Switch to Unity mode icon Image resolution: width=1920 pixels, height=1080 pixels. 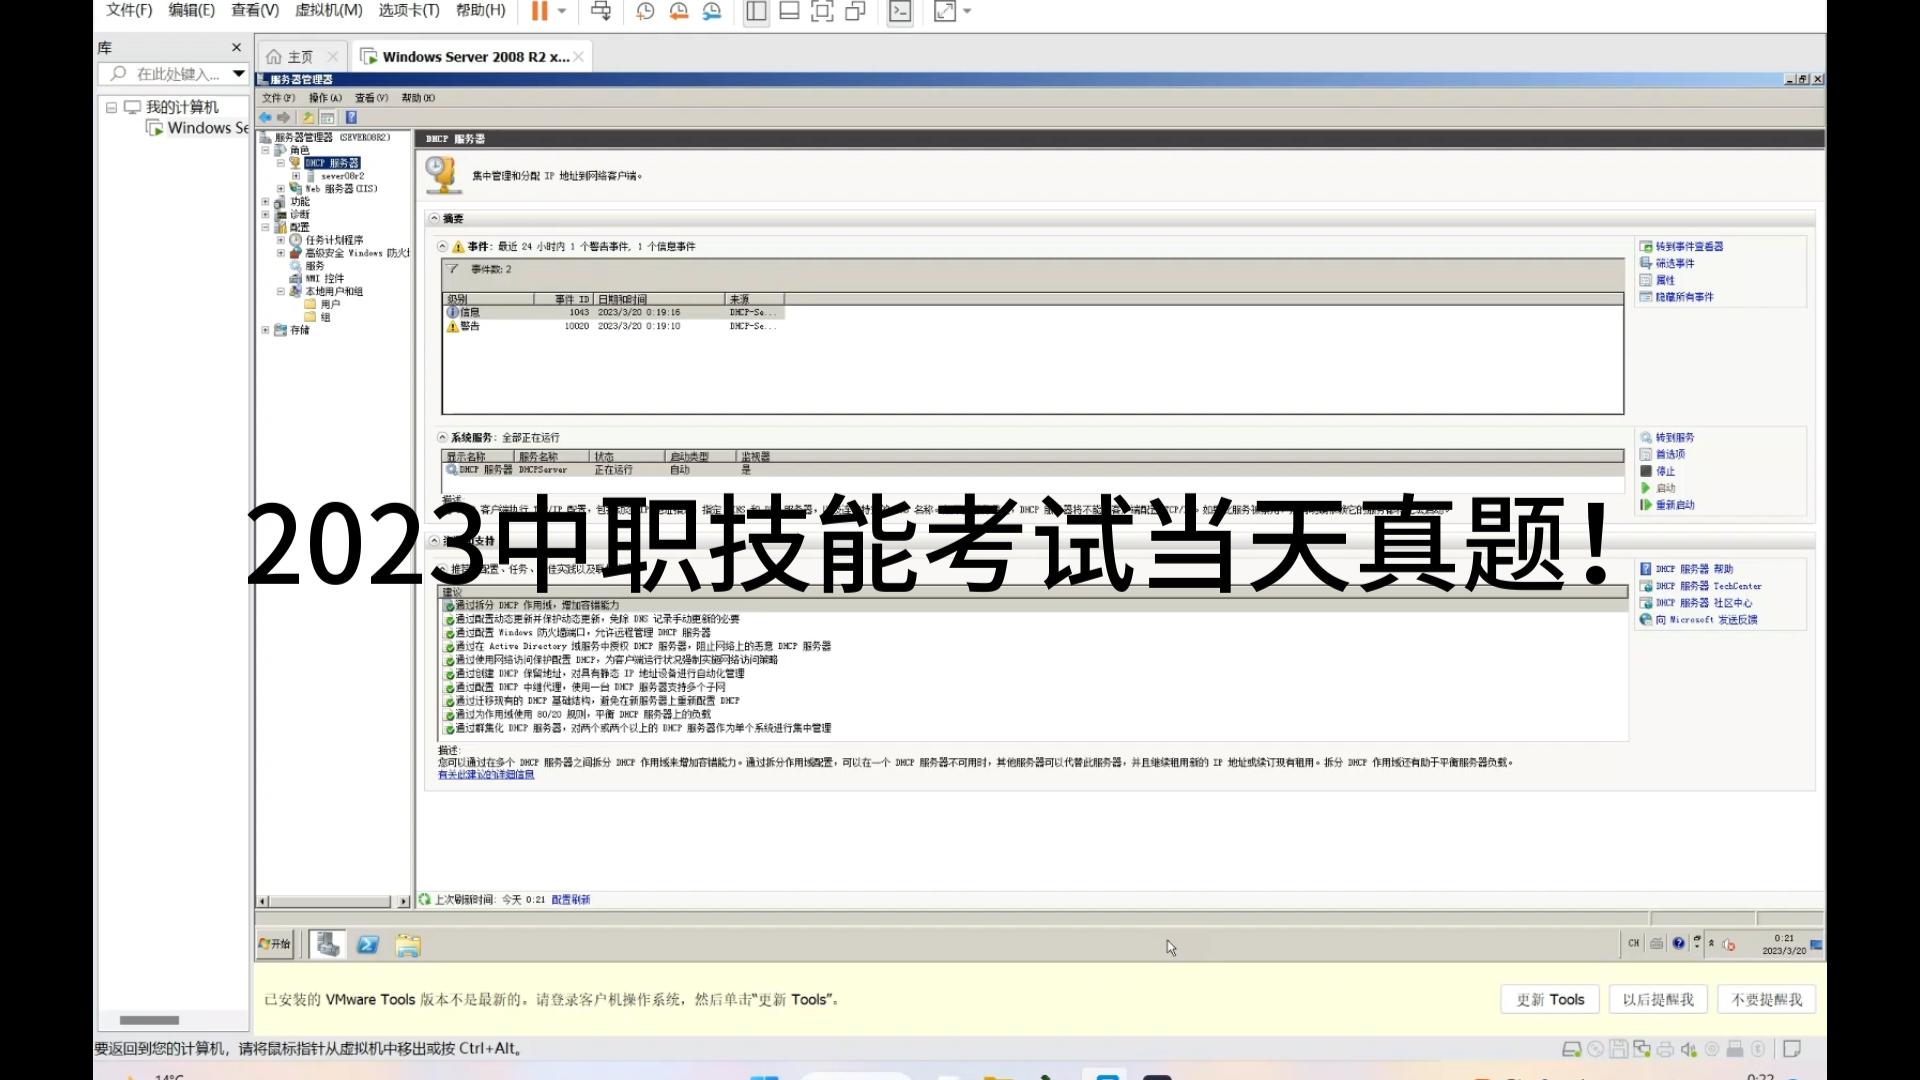855,11
